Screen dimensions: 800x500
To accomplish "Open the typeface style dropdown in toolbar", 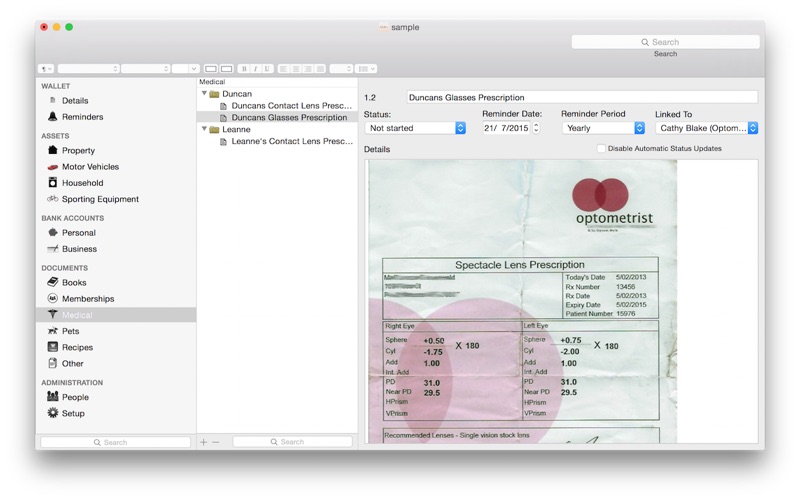I will coord(145,68).
